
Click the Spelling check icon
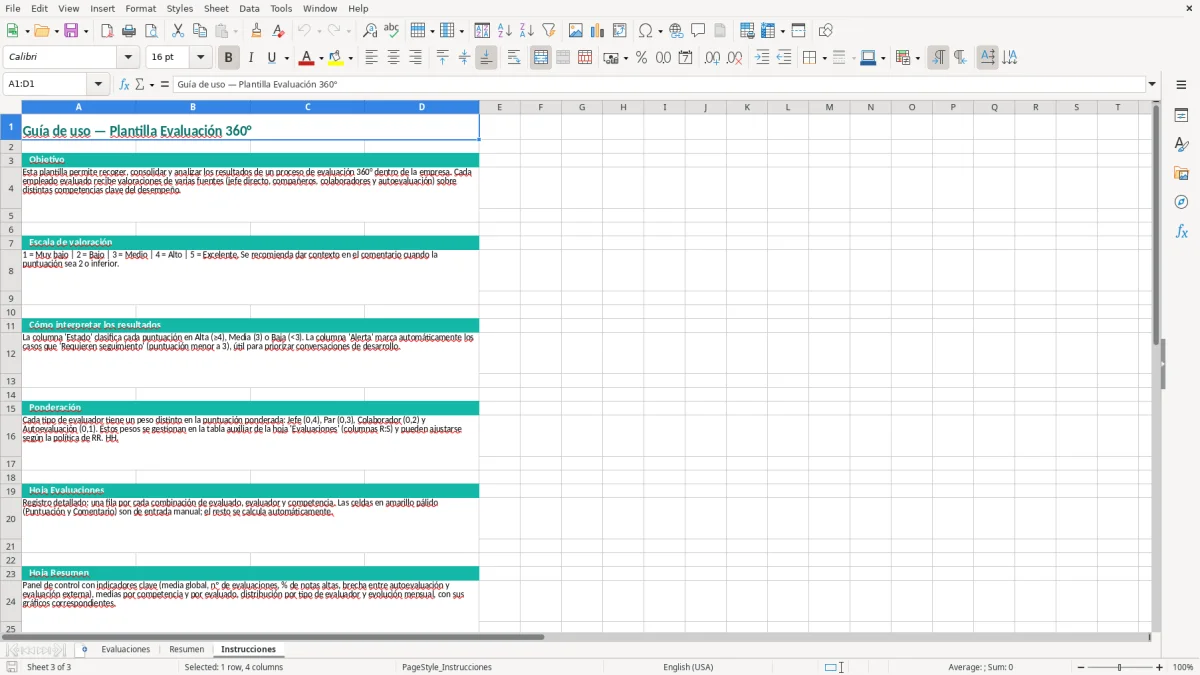point(392,31)
